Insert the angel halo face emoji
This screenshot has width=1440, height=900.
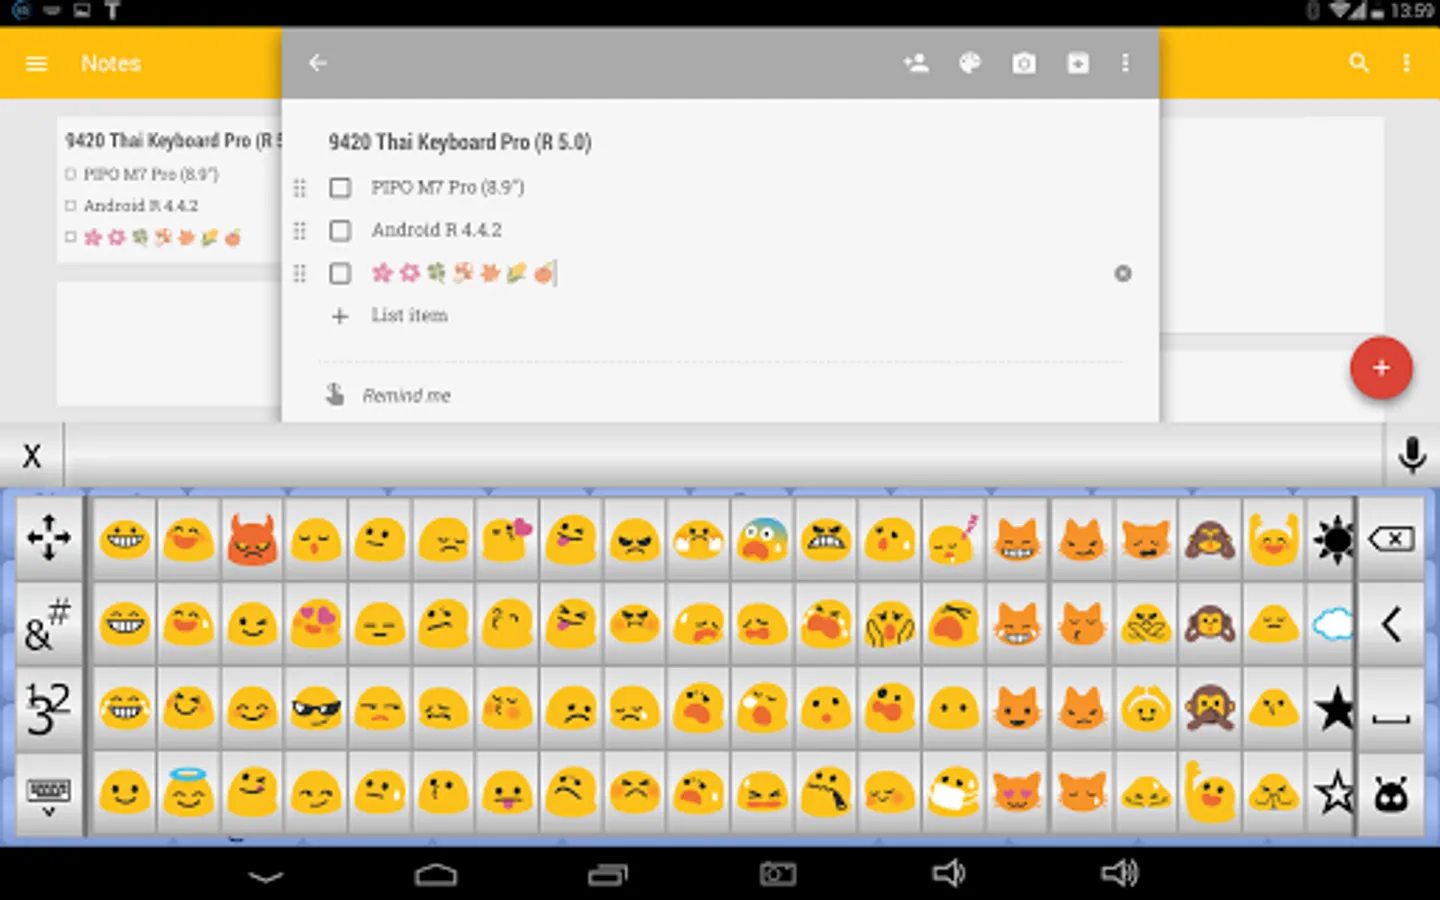tap(188, 794)
